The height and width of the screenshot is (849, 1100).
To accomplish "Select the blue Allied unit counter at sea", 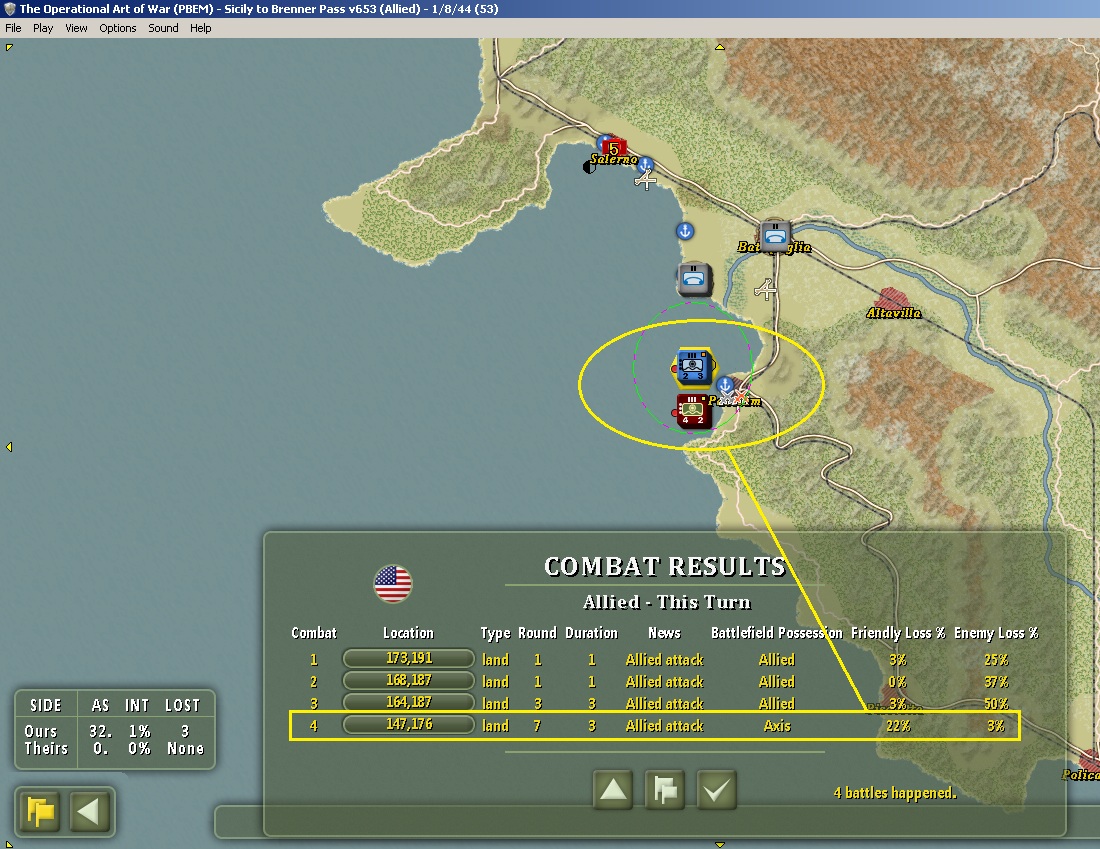I will point(693,367).
